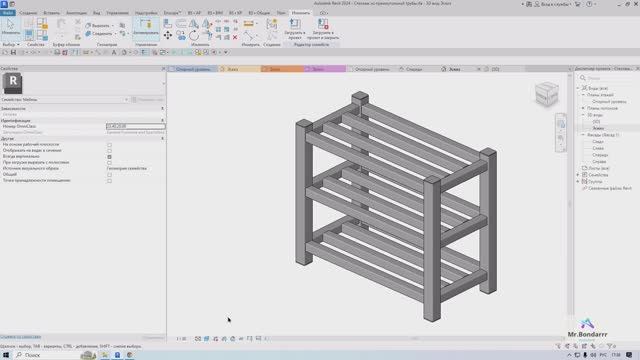Collapse the Other section in Properties

(162, 138)
